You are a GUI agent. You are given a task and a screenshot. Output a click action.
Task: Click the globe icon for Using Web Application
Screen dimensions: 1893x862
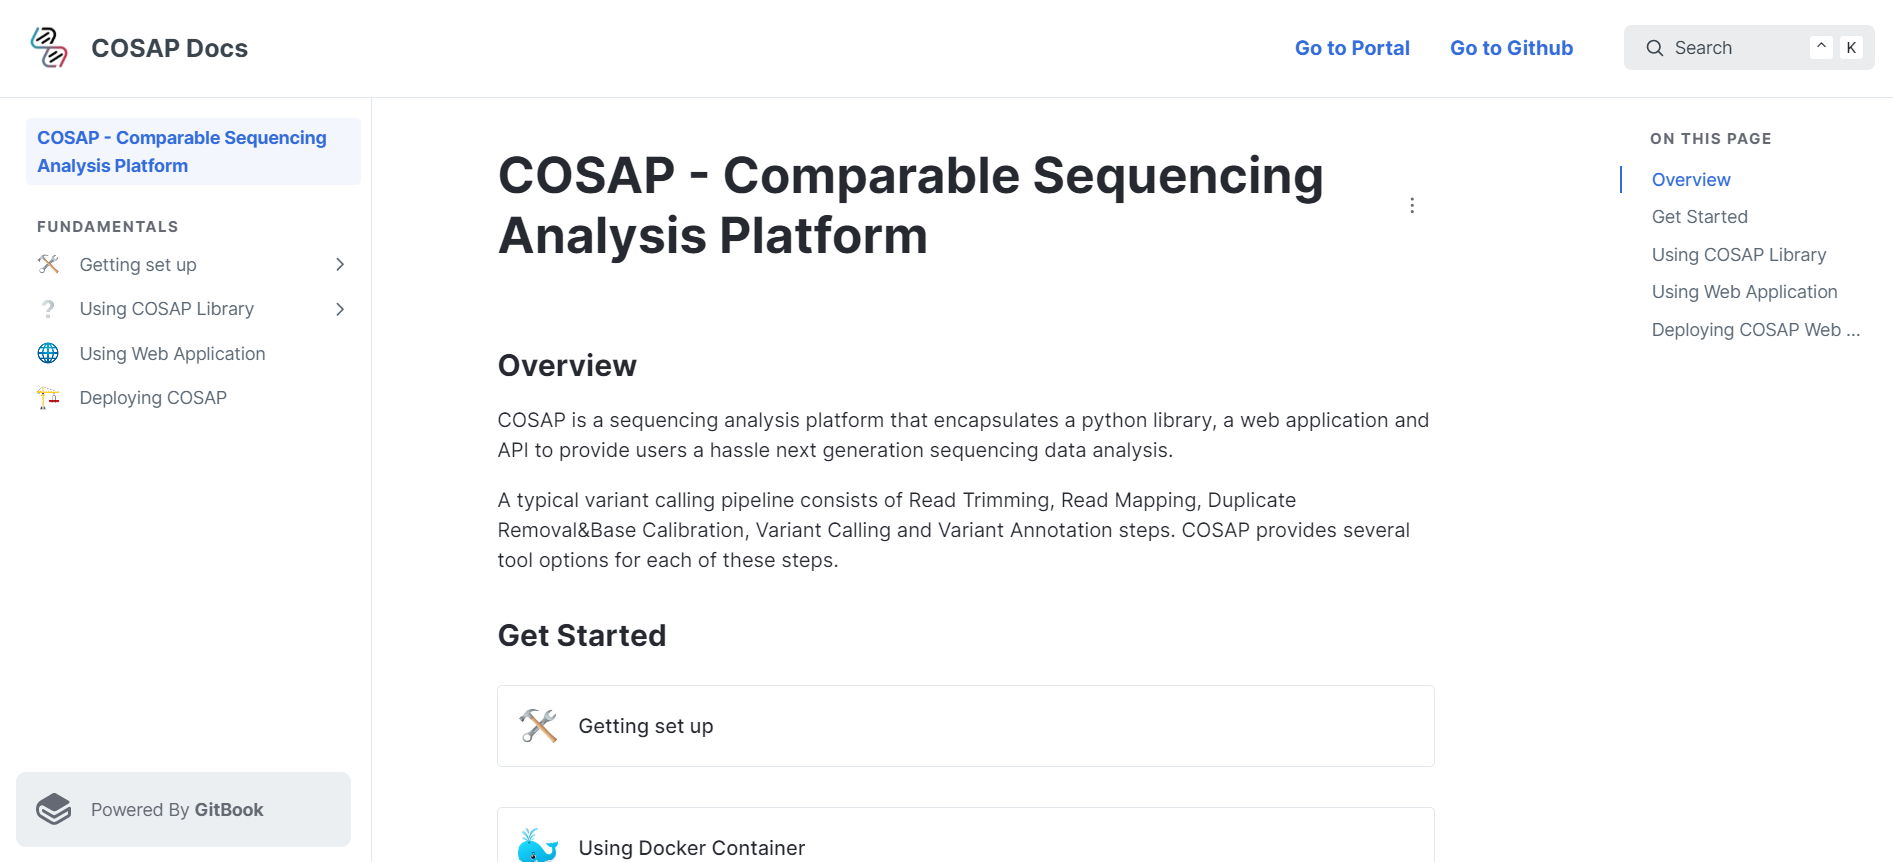click(x=48, y=353)
